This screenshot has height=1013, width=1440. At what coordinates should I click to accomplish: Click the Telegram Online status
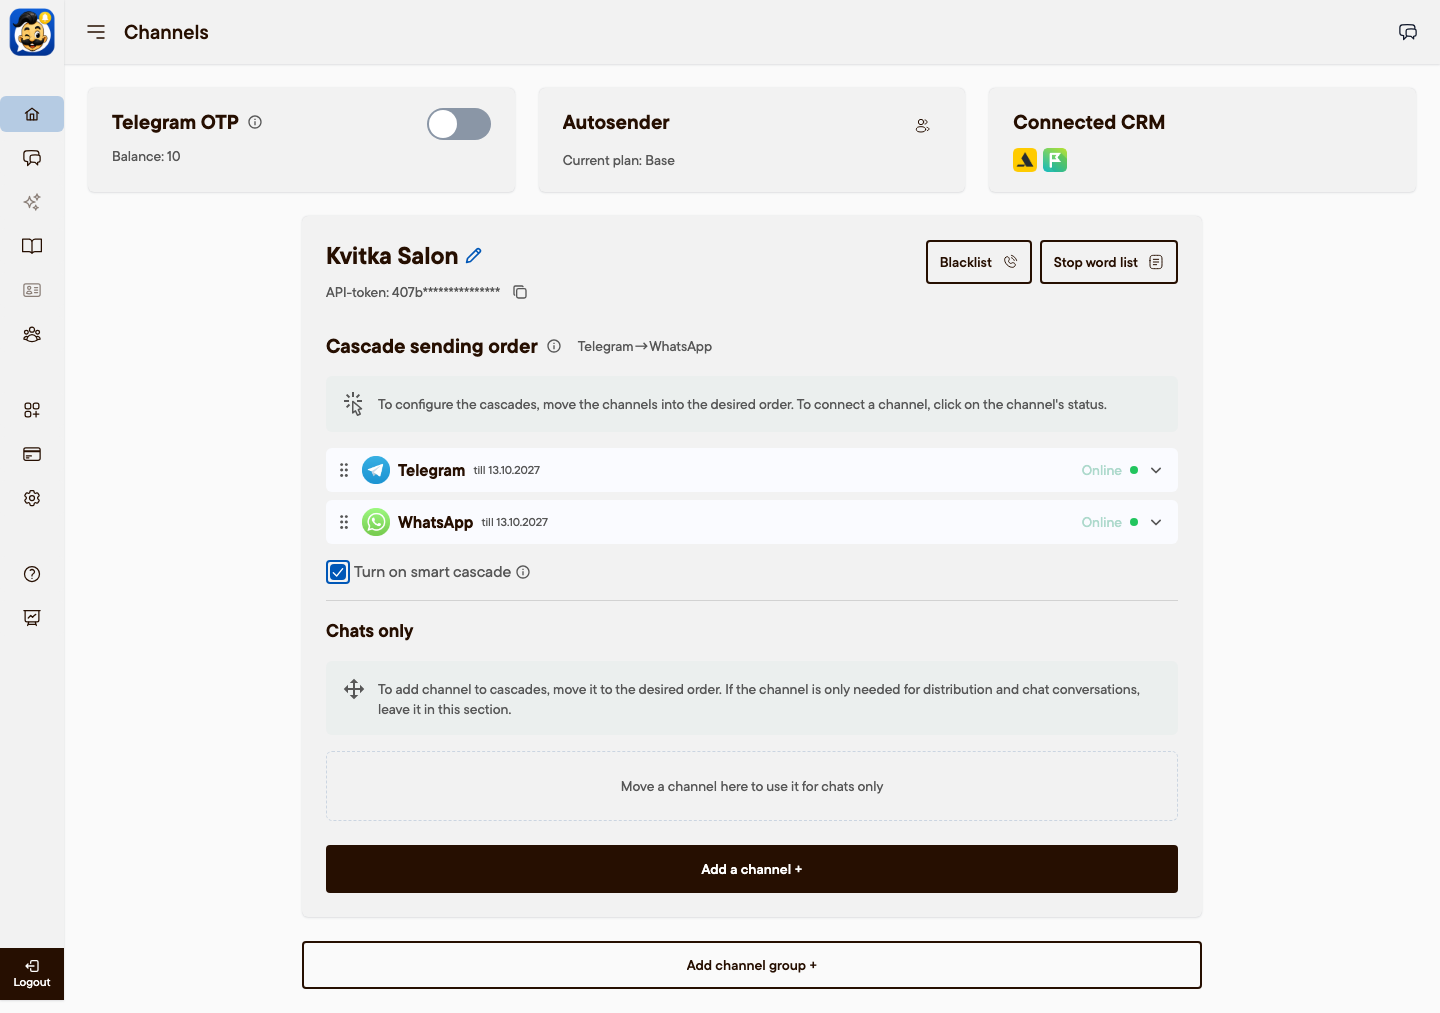(1110, 470)
